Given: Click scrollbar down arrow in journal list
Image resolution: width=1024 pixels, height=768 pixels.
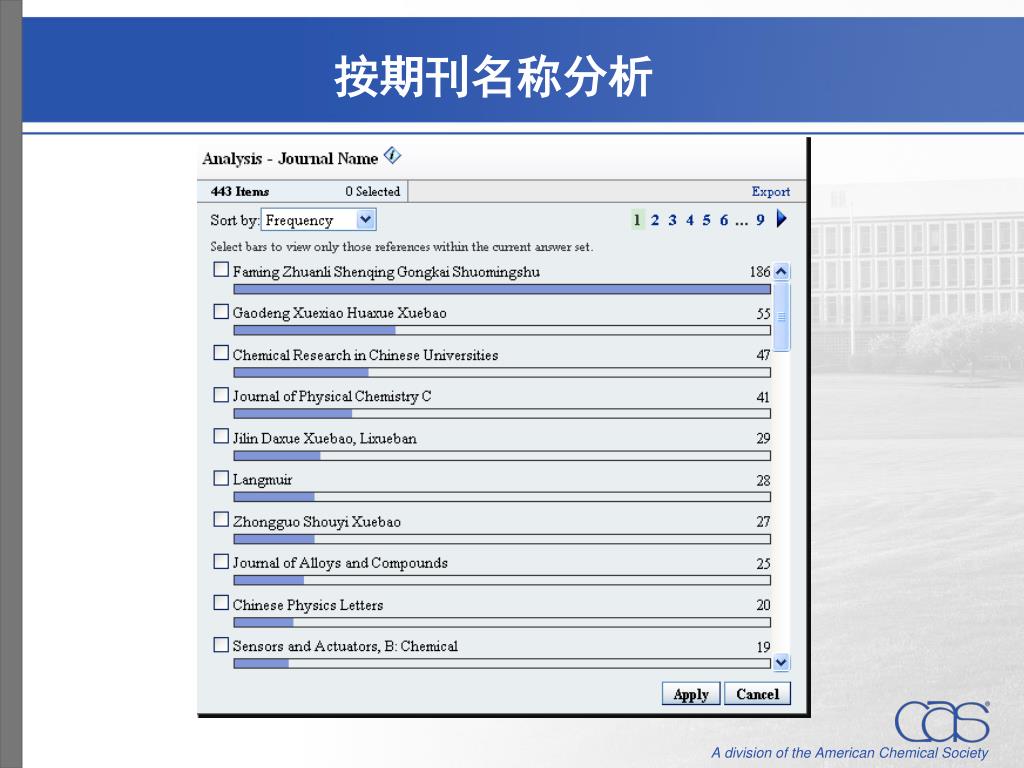Looking at the screenshot, I should point(781,662).
